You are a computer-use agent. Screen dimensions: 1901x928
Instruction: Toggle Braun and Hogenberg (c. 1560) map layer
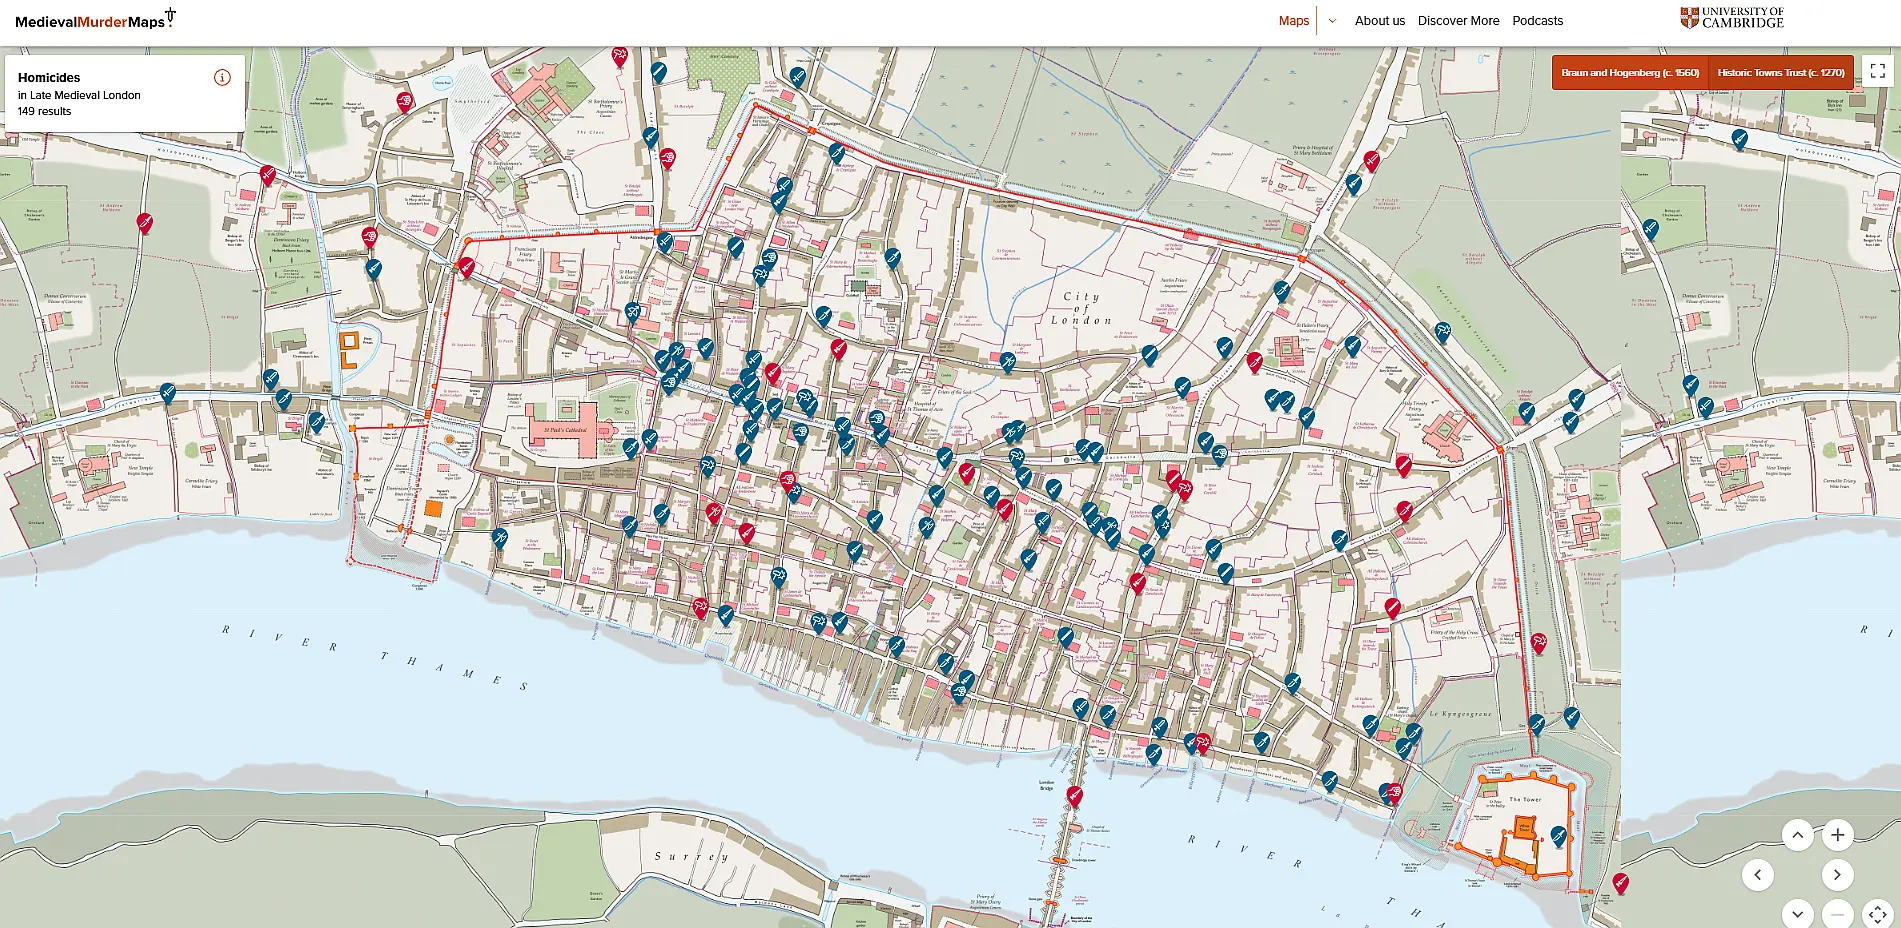(x=1630, y=72)
